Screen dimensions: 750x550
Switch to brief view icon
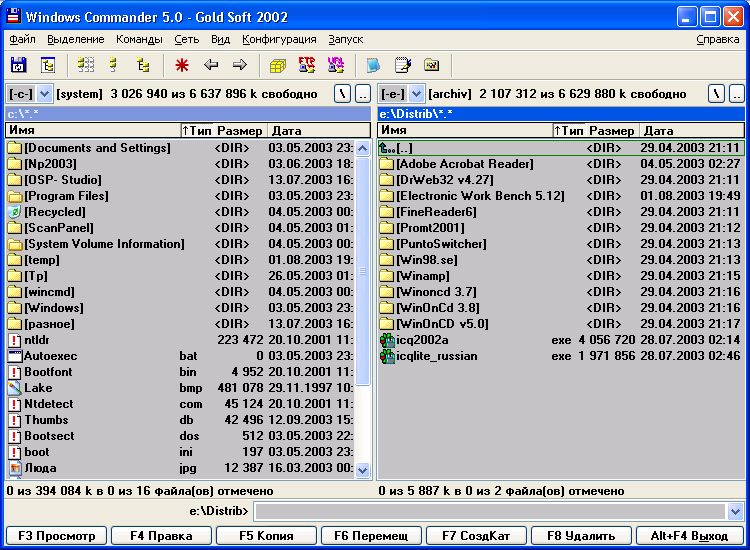86,65
